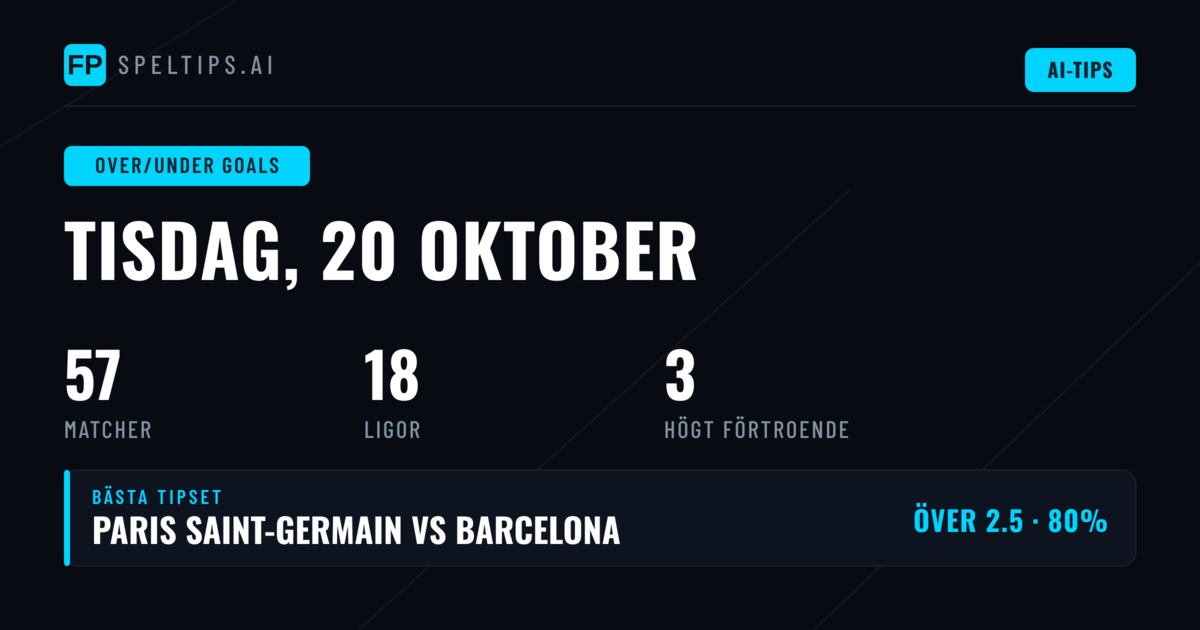1200x630 pixels.
Task: Click the ÖVER 2.5 · 80% prediction
Action: (1010, 521)
